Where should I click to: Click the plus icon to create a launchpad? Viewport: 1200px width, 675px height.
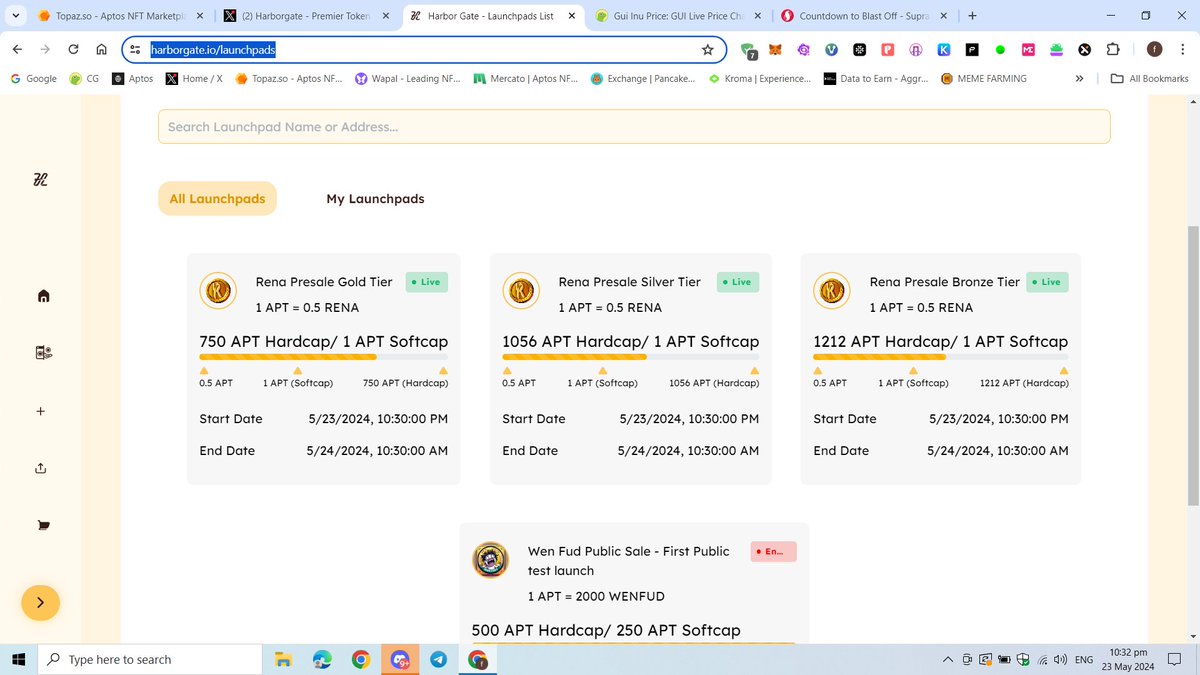point(40,410)
